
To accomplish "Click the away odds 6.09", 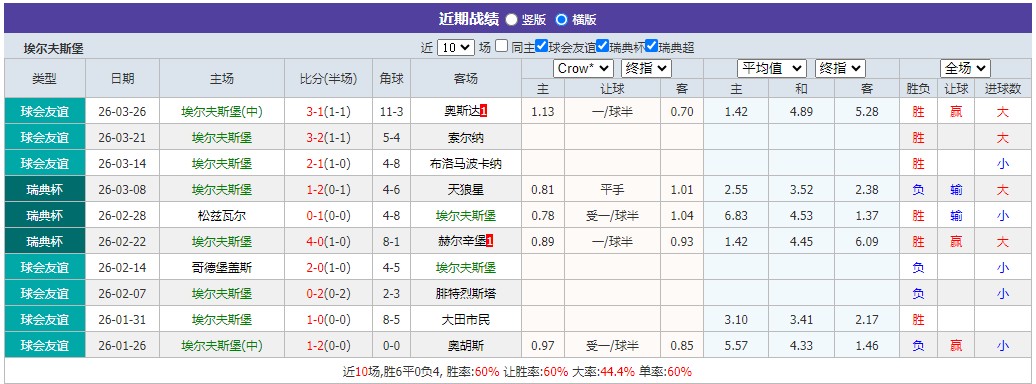I will pos(867,242).
